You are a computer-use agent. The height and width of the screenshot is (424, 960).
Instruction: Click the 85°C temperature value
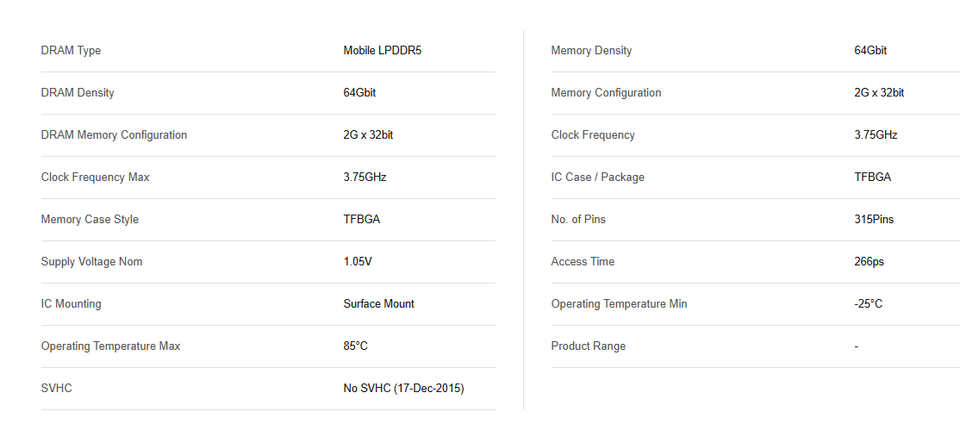tap(355, 346)
